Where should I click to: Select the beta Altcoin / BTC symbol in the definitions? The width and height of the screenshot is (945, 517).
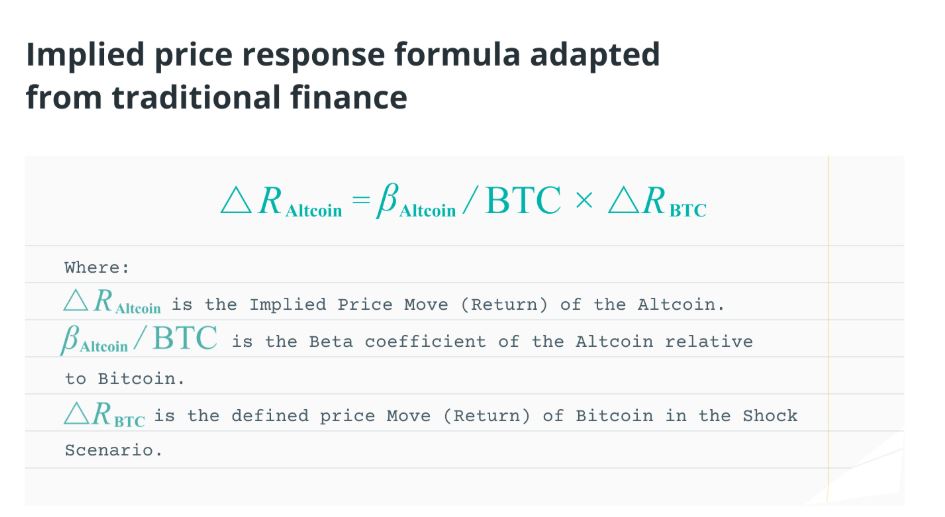pos(138,340)
